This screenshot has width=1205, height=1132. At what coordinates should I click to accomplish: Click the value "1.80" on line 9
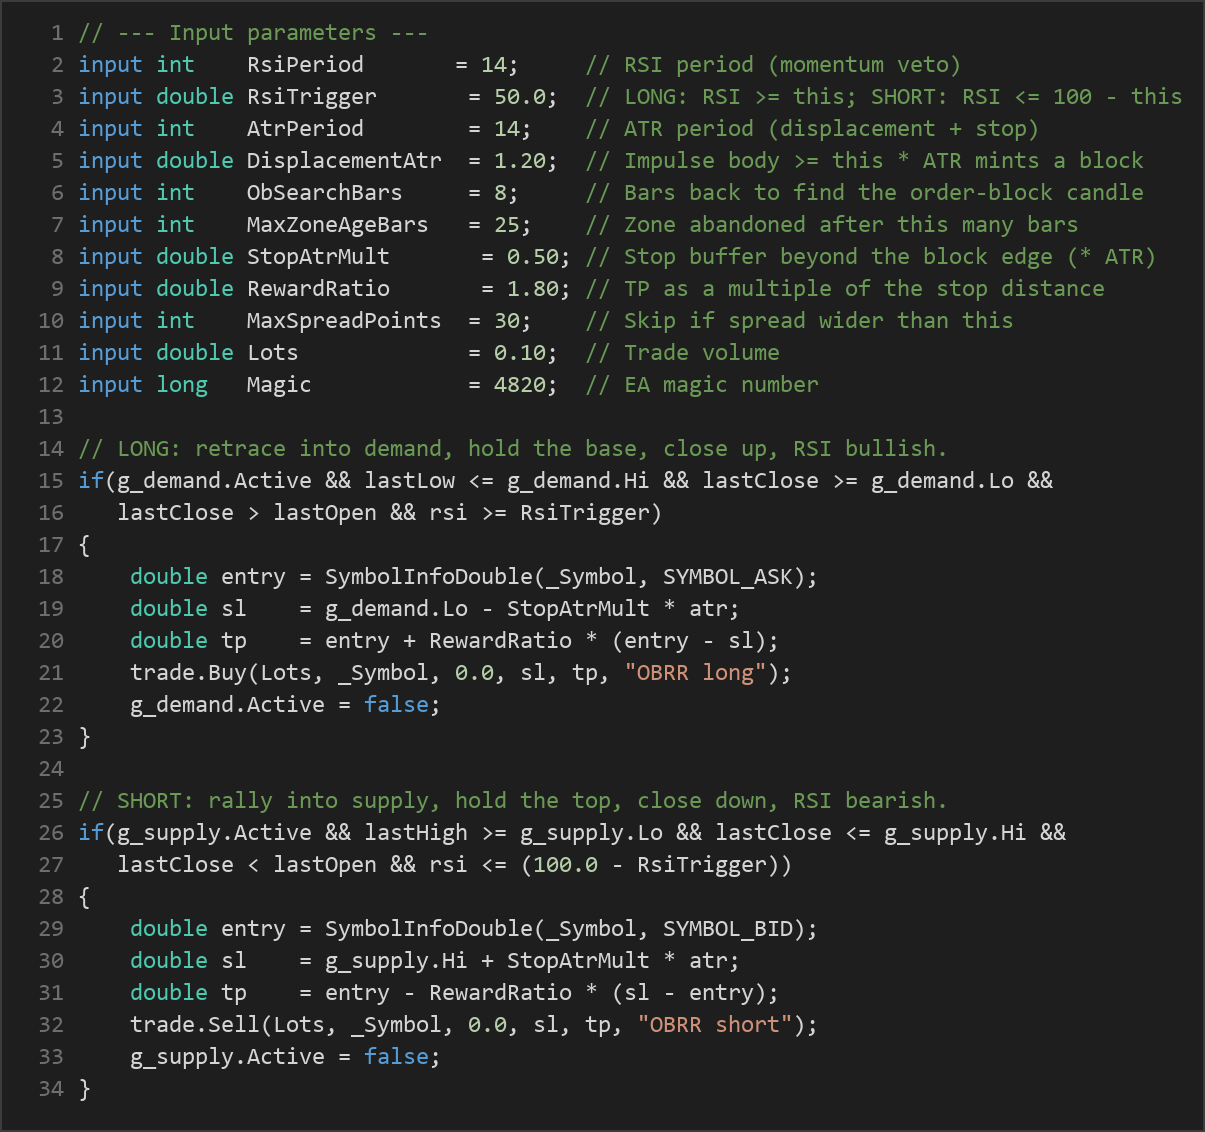[x=532, y=289]
